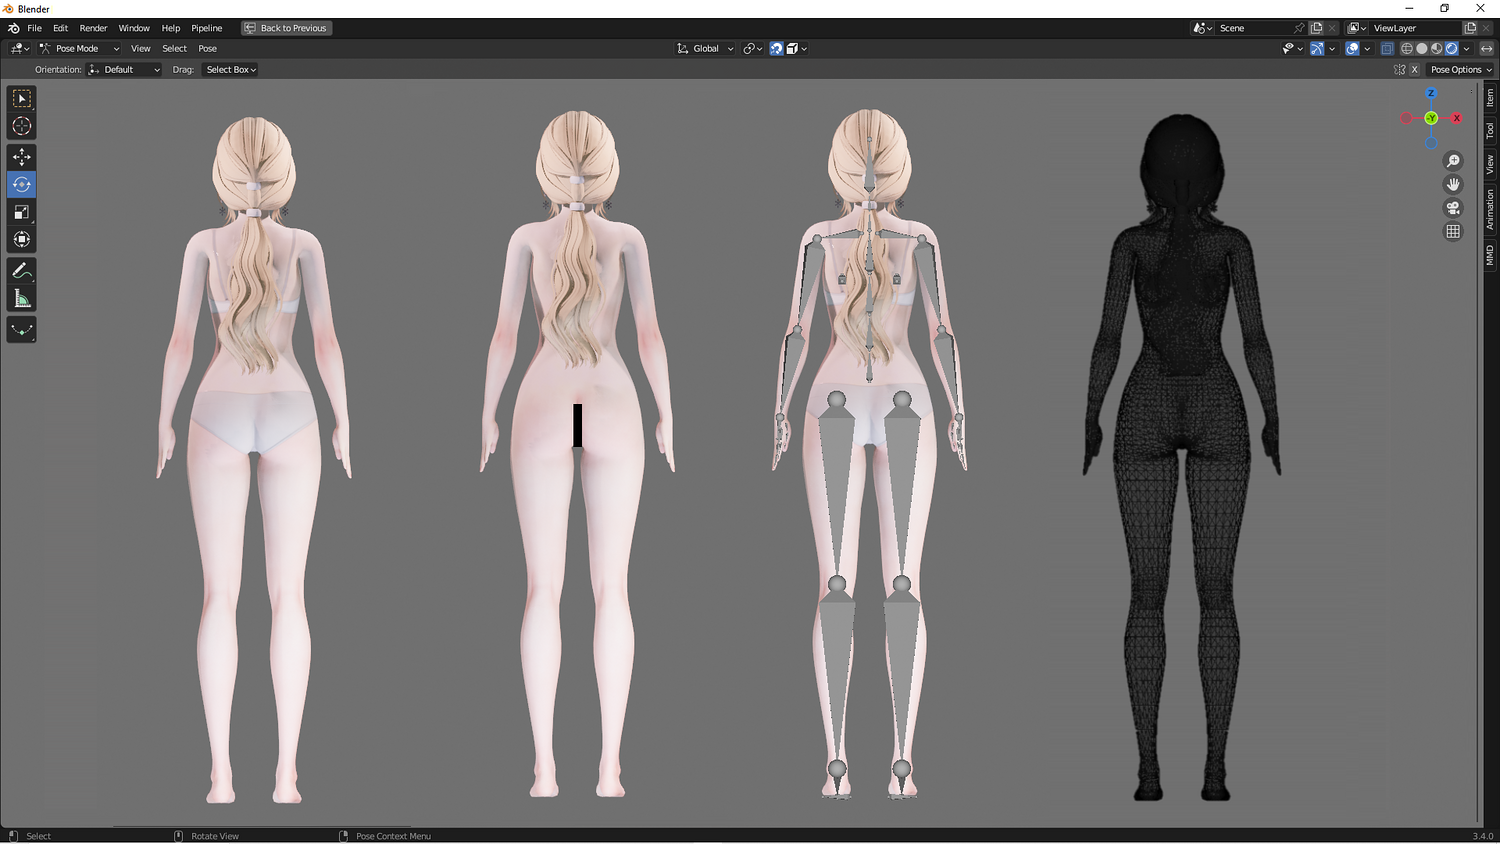Open the snapping options dropdown
Viewport: 1500px width, 844px height.
pyautogui.click(x=797, y=48)
